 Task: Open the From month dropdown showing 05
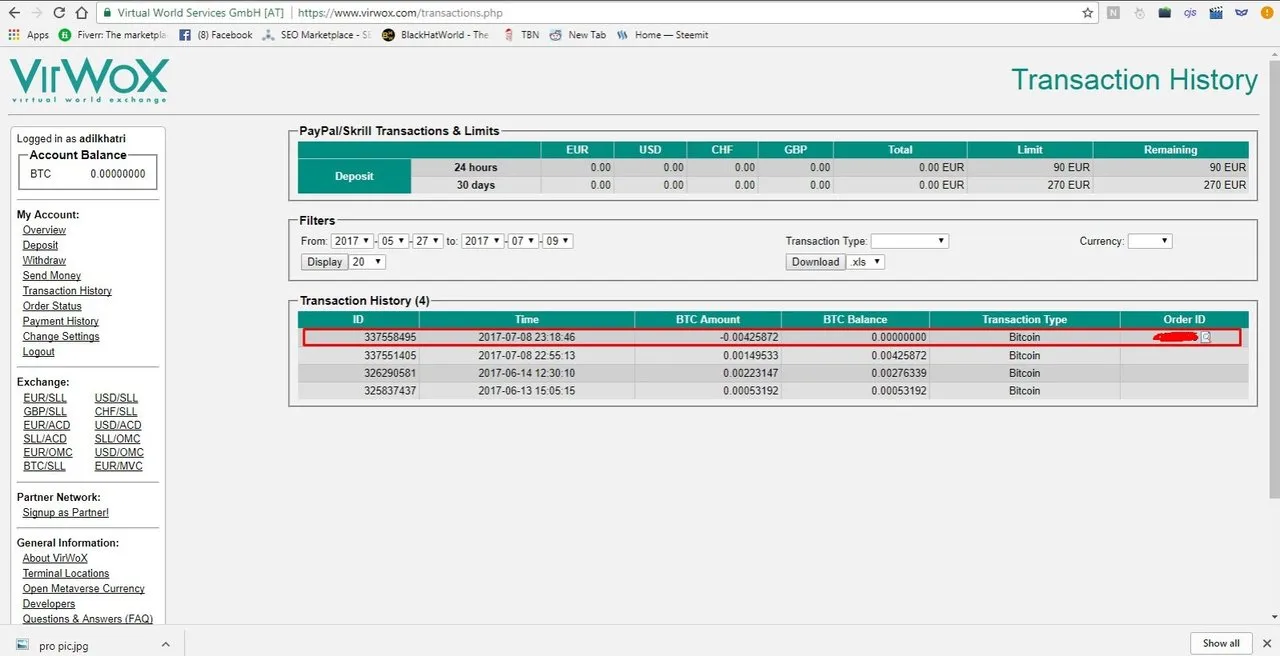click(393, 241)
